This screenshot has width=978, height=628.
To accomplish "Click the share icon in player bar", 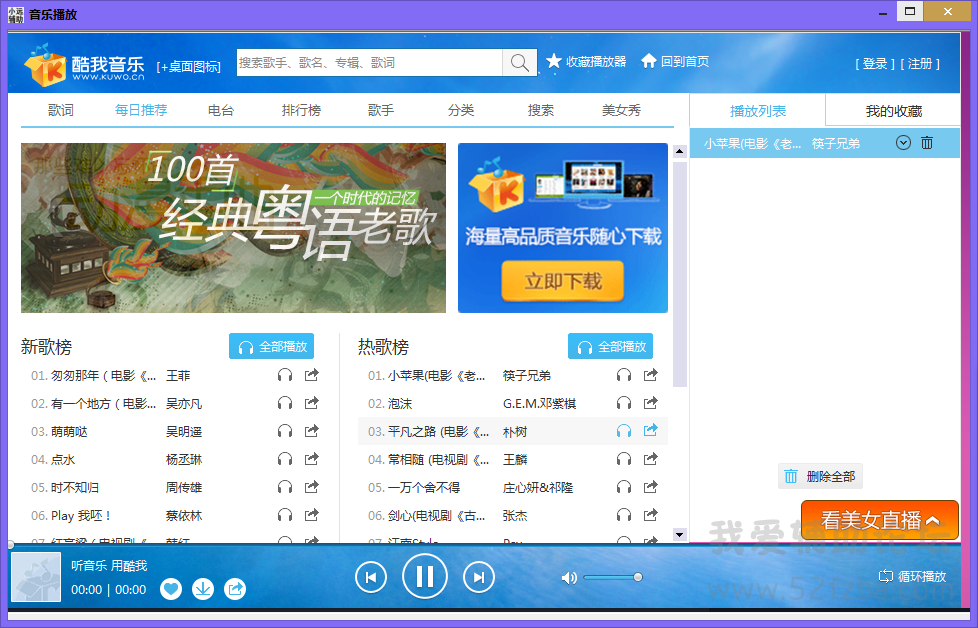I will [235, 589].
